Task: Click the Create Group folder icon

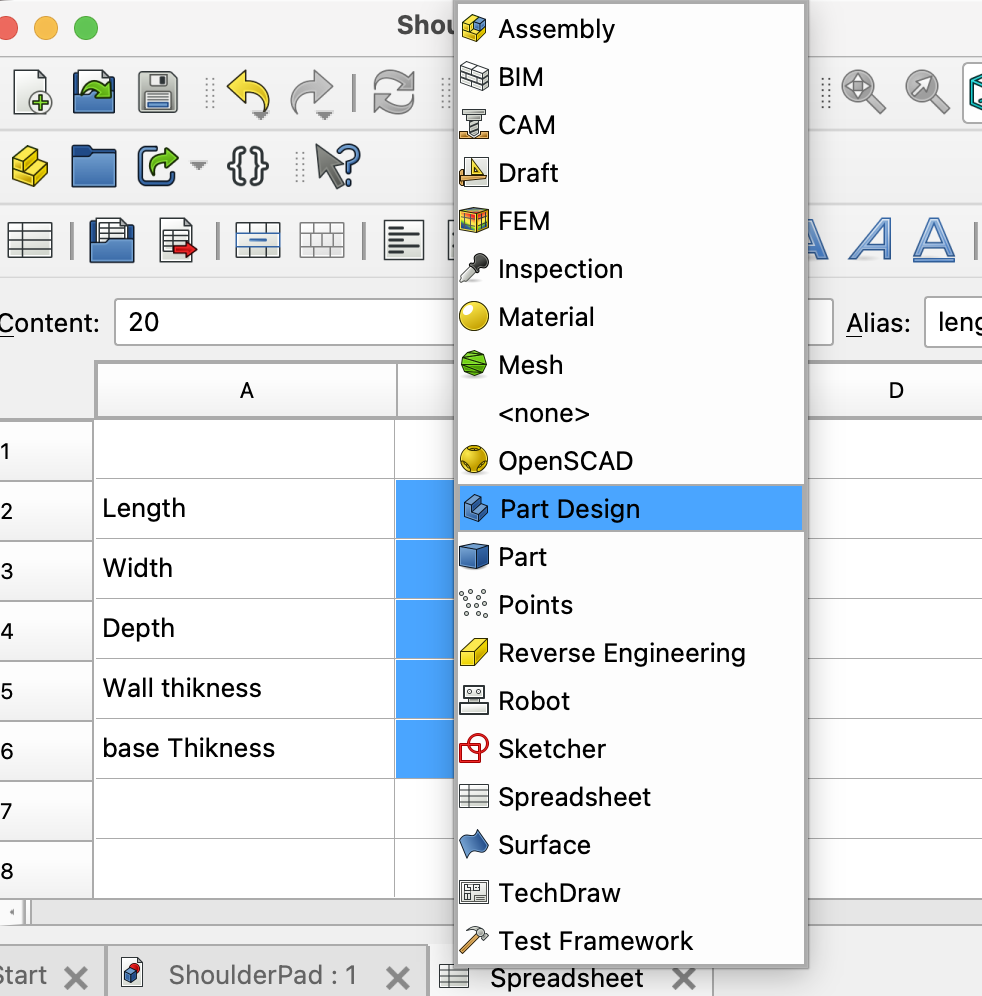Action: [x=94, y=166]
